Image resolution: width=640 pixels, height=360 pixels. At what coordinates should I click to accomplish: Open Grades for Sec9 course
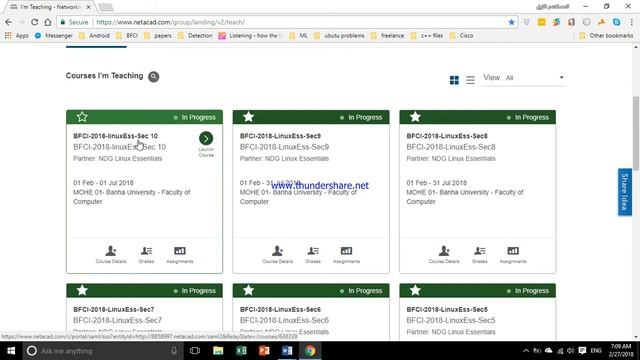(x=313, y=254)
